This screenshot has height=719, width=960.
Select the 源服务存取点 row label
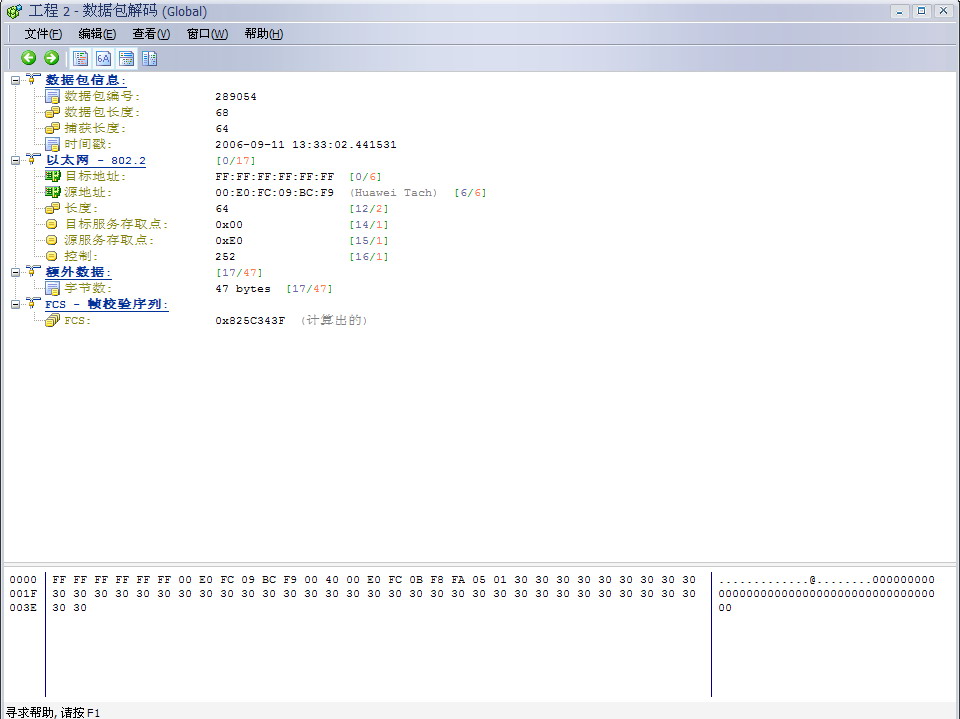pos(109,240)
